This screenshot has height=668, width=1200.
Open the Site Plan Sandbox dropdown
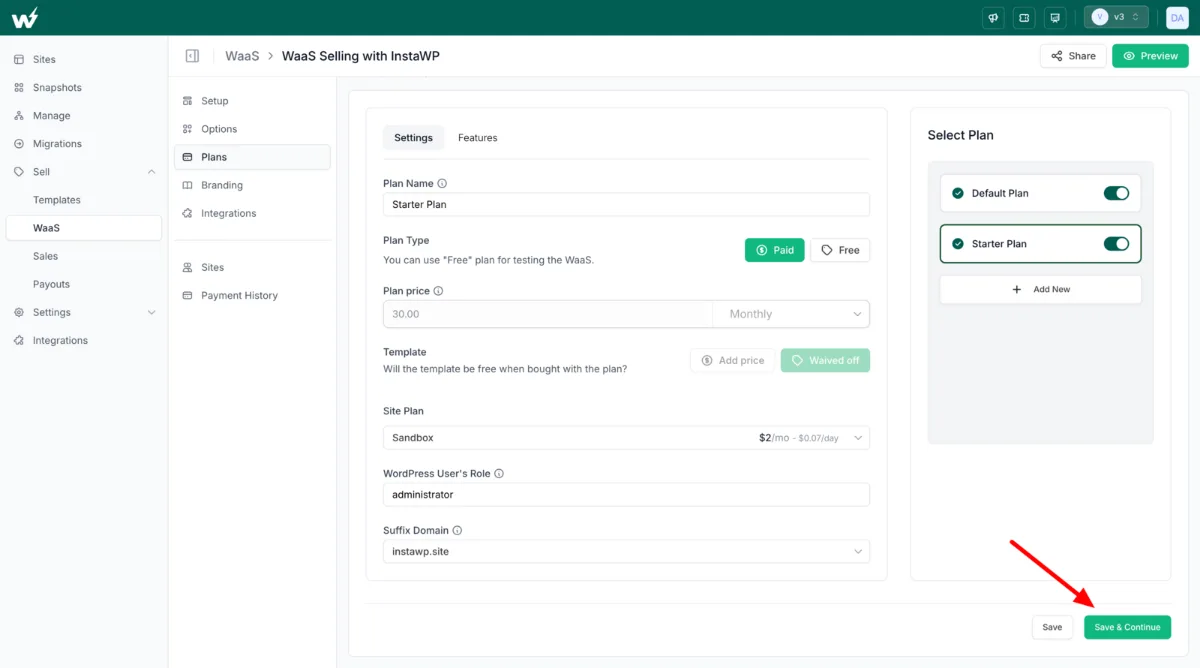click(626, 438)
